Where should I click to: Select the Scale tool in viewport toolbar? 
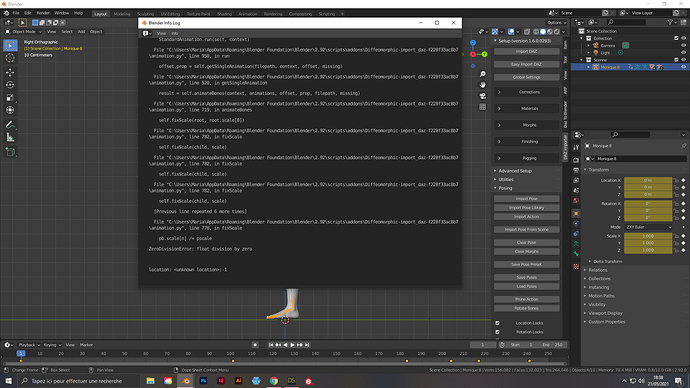pos(10,98)
